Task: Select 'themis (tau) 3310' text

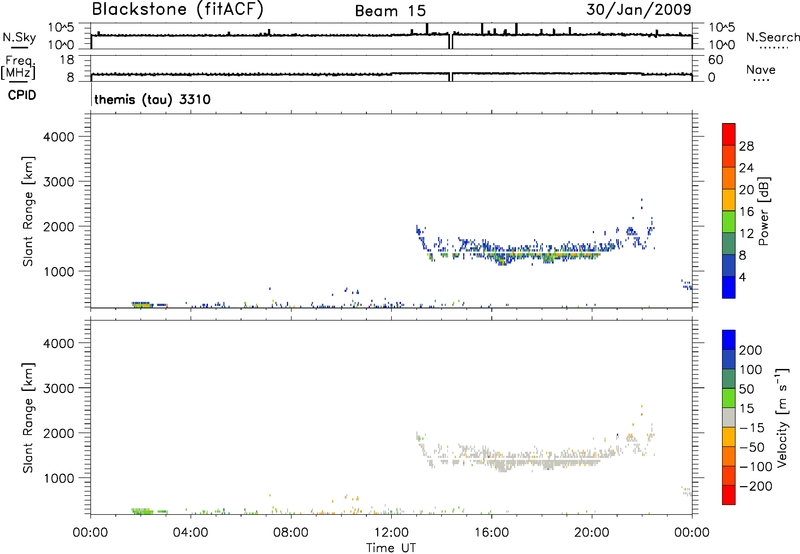Action: tap(152, 99)
